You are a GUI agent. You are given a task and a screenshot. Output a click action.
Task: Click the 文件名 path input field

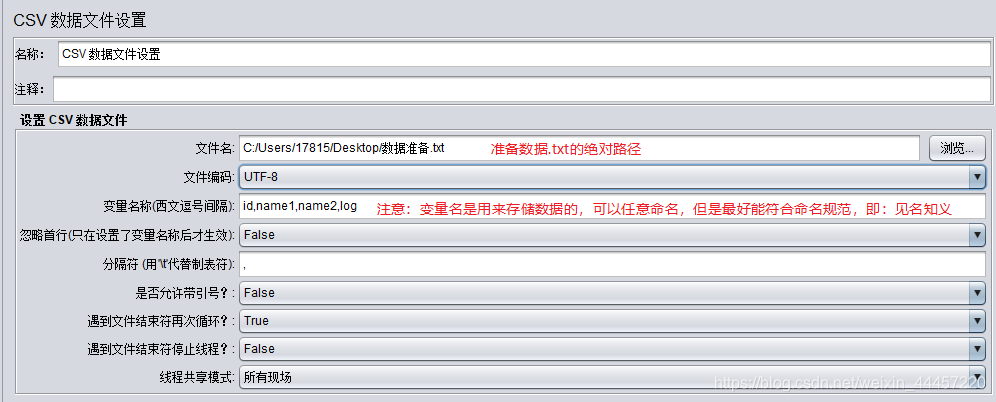579,148
